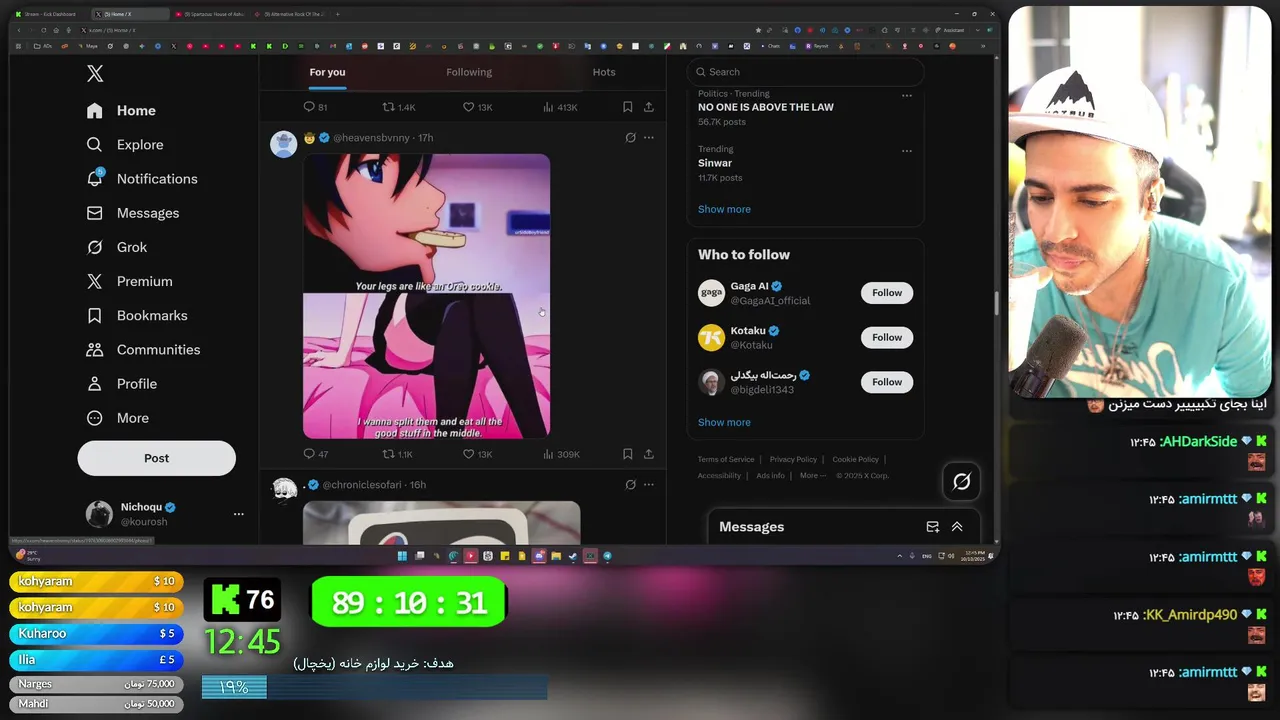This screenshot has height=720, width=1280.
Task: Open the Cookie Policy link
Action: coord(855,460)
